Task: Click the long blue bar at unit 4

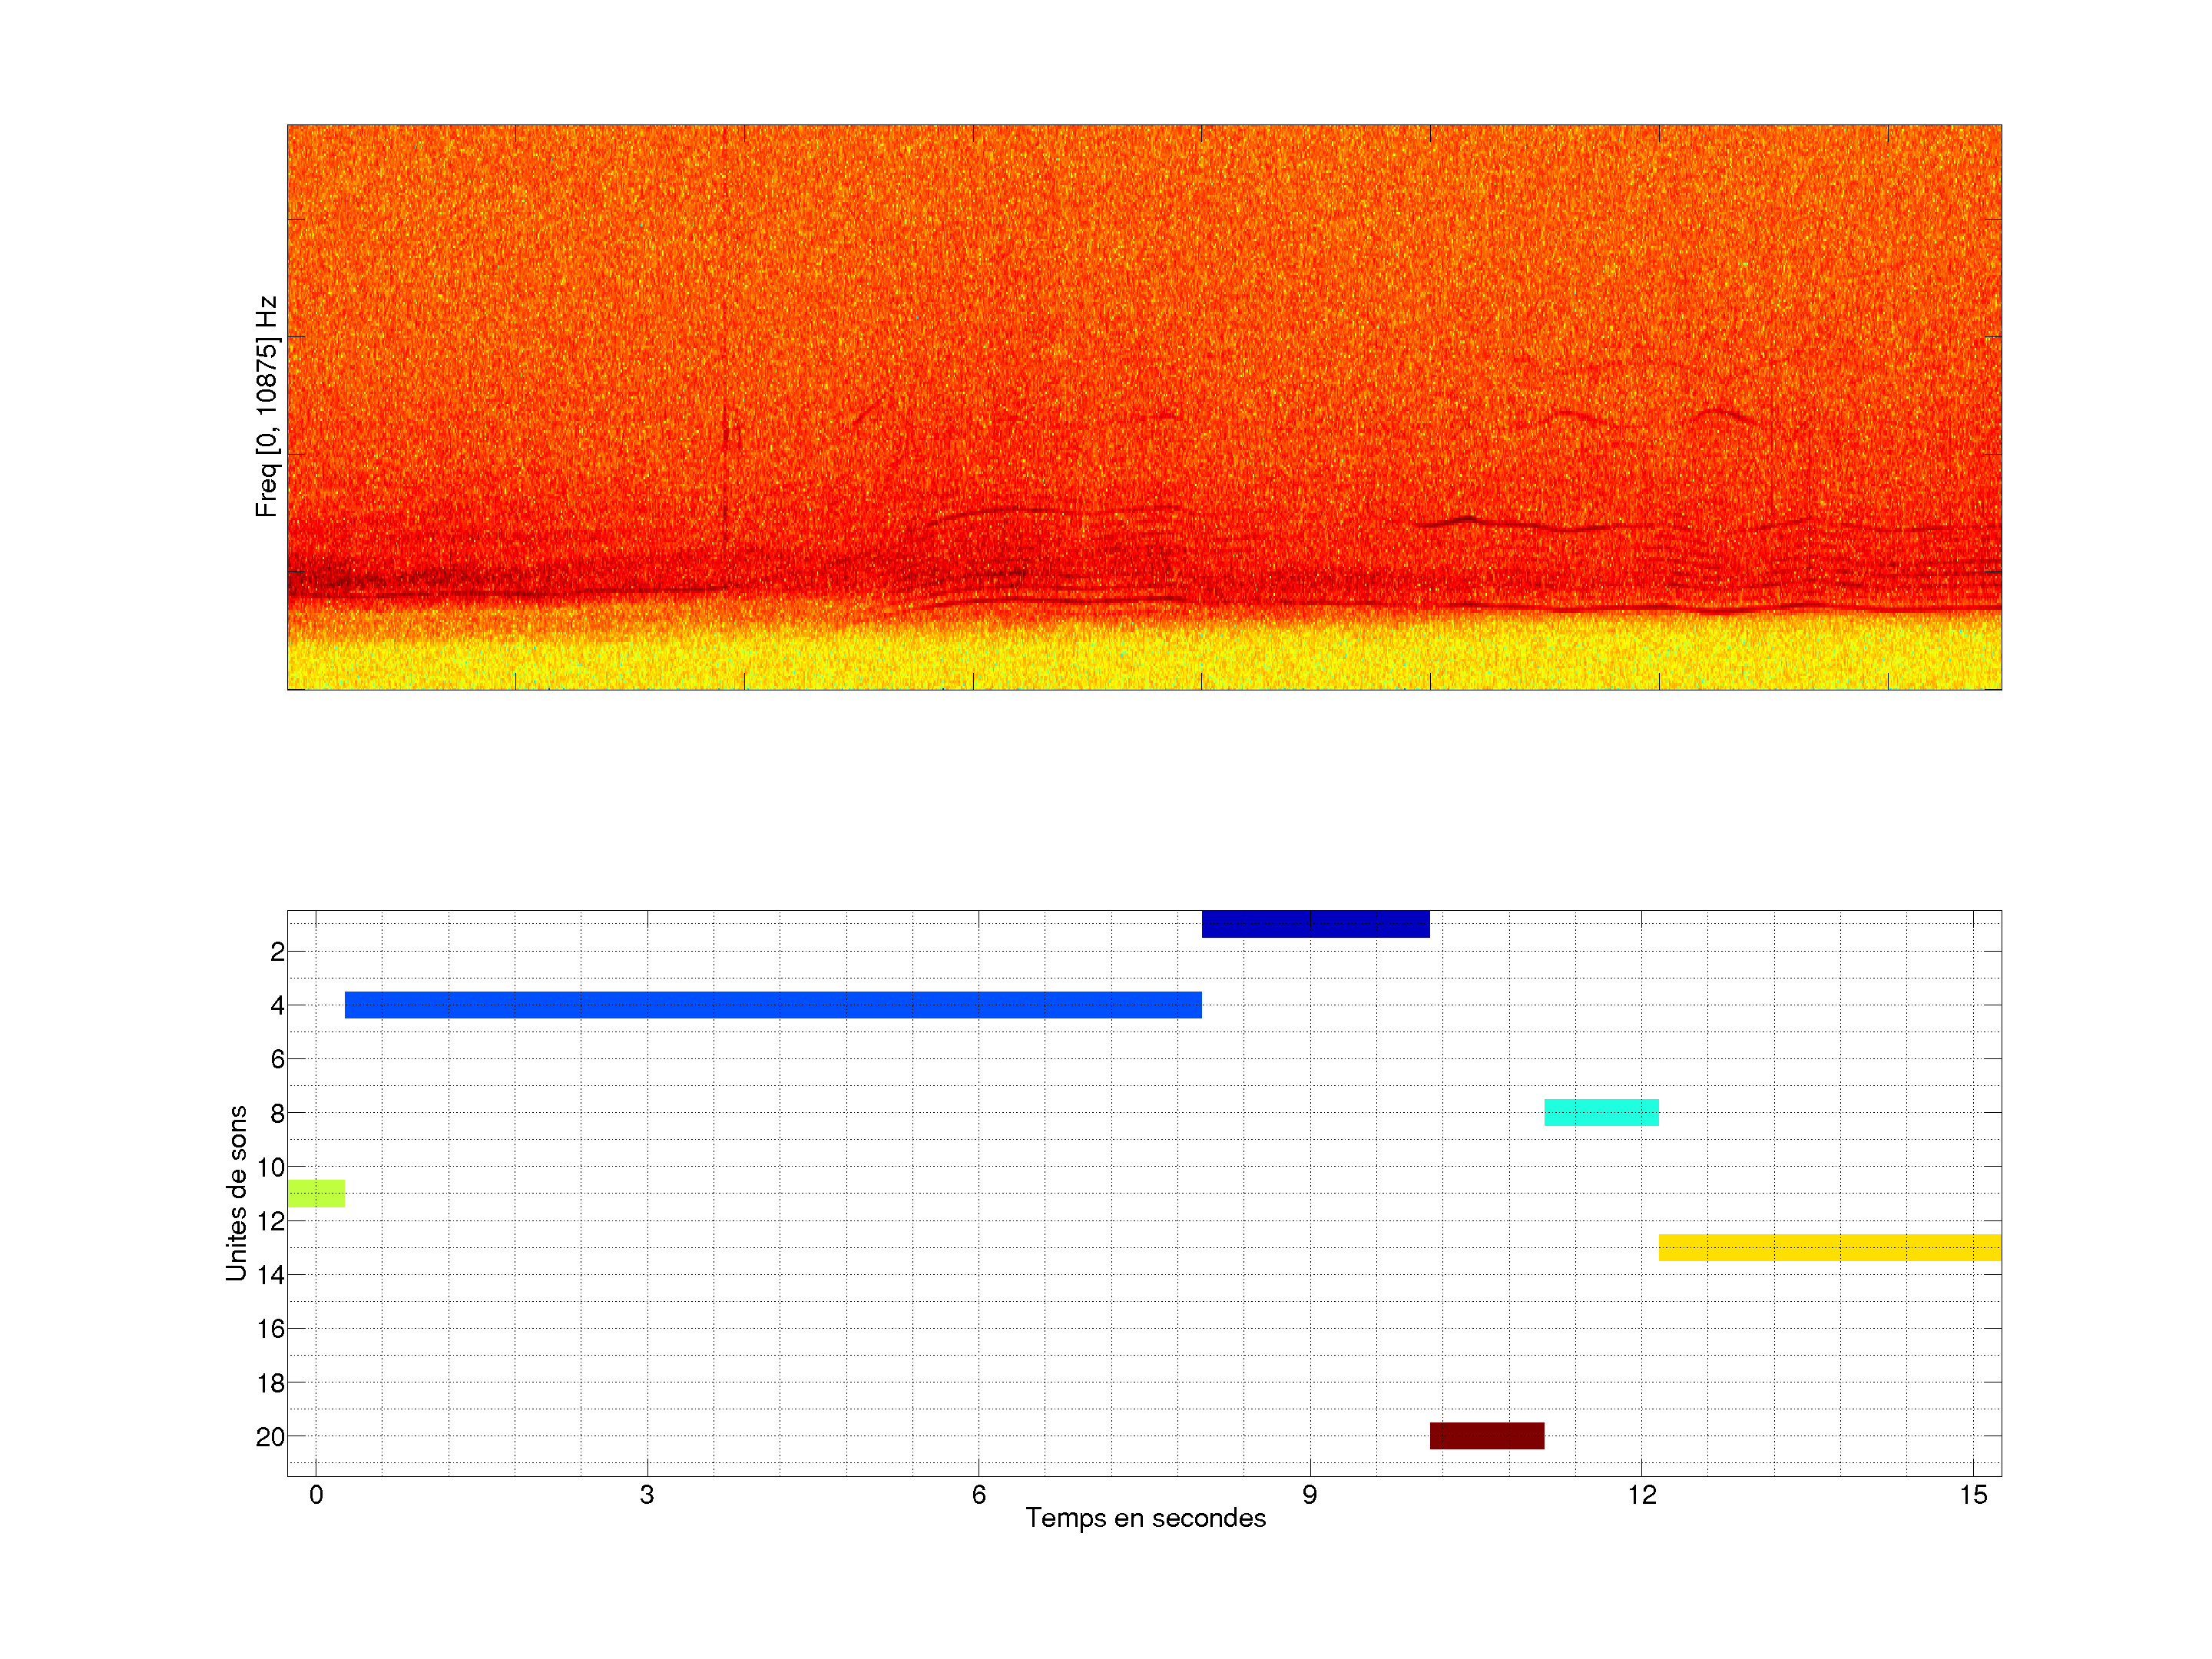Action: (772, 1005)
